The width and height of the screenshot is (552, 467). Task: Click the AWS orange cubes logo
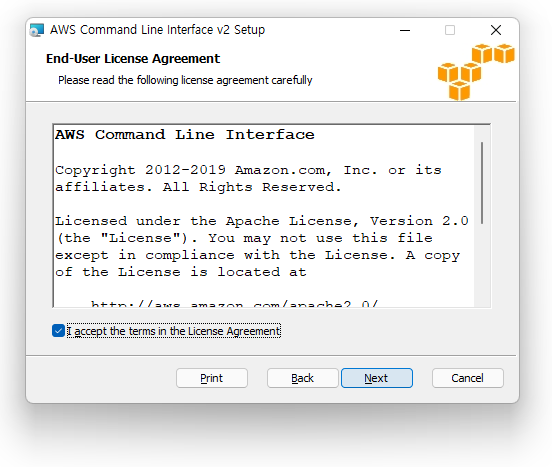476,72
